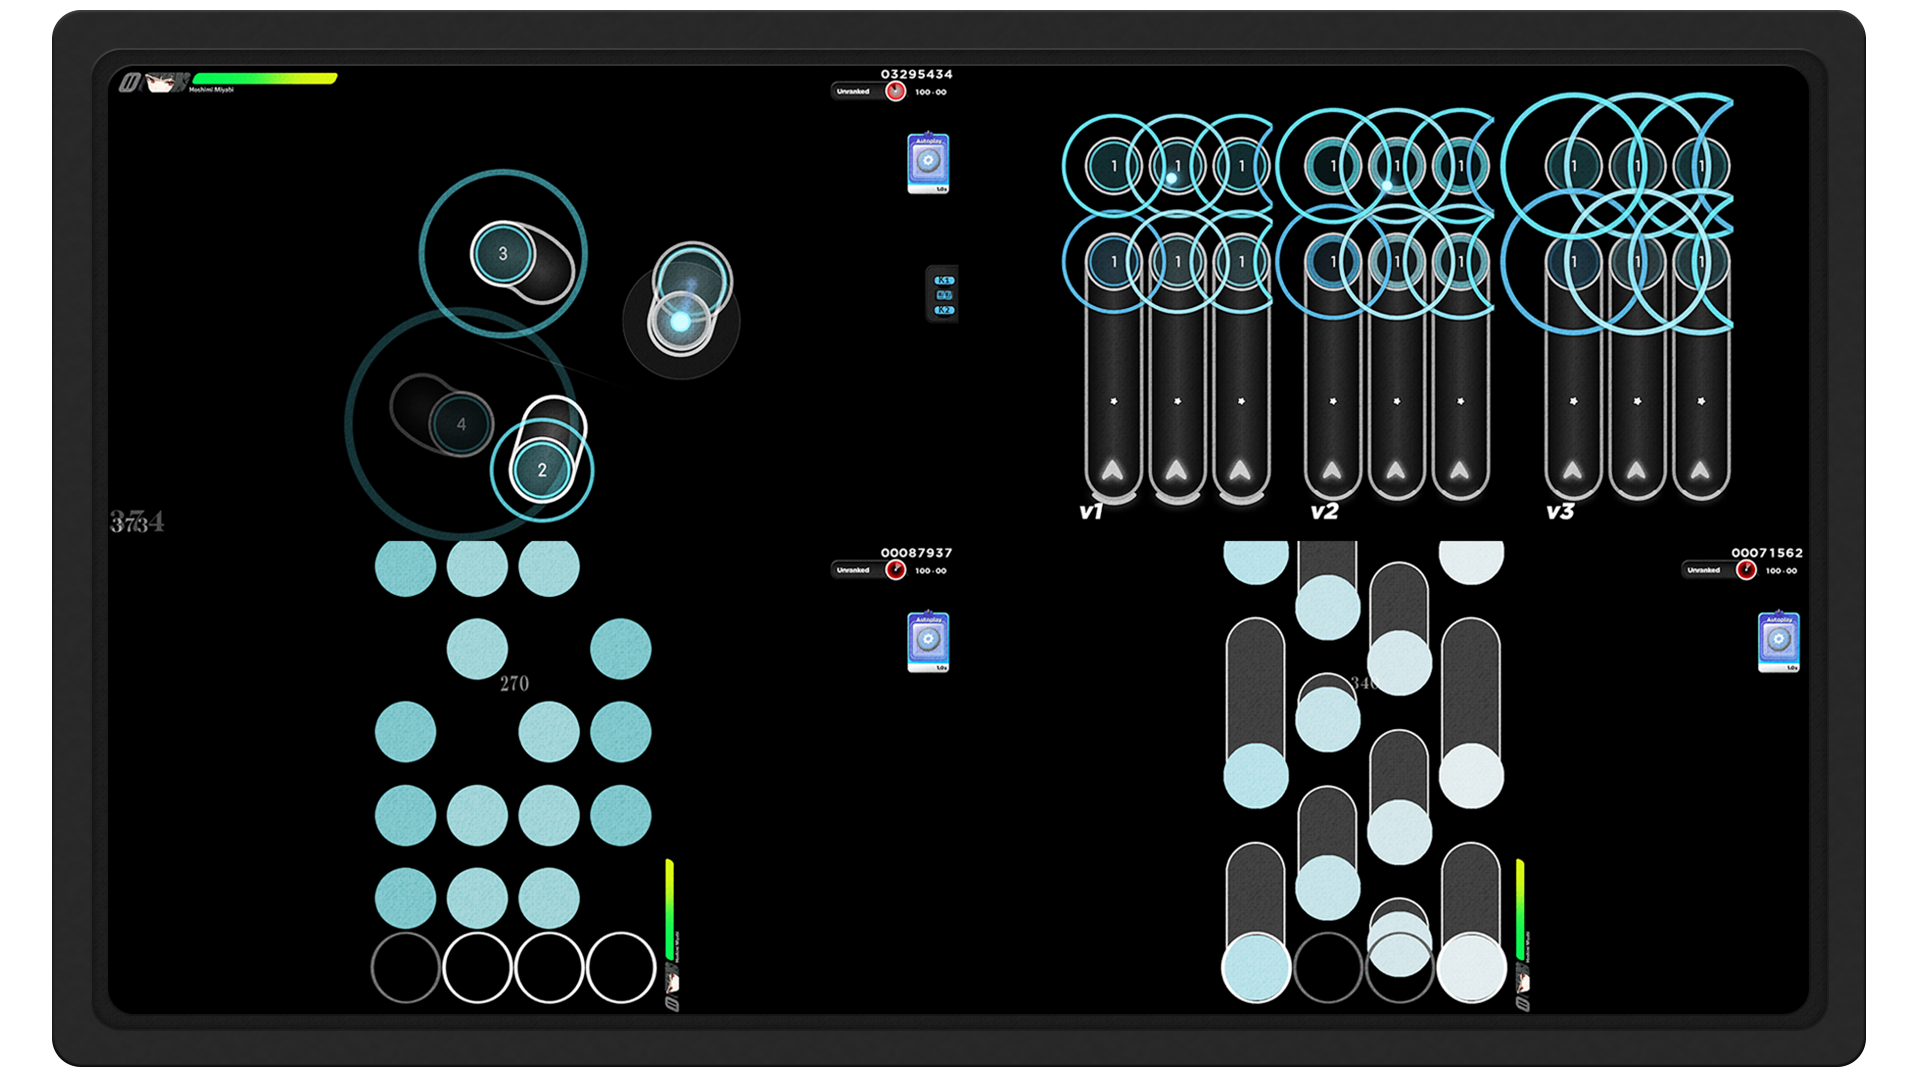Click the v3 label
This screenshot has width=1920, height=1080.
1560,512
